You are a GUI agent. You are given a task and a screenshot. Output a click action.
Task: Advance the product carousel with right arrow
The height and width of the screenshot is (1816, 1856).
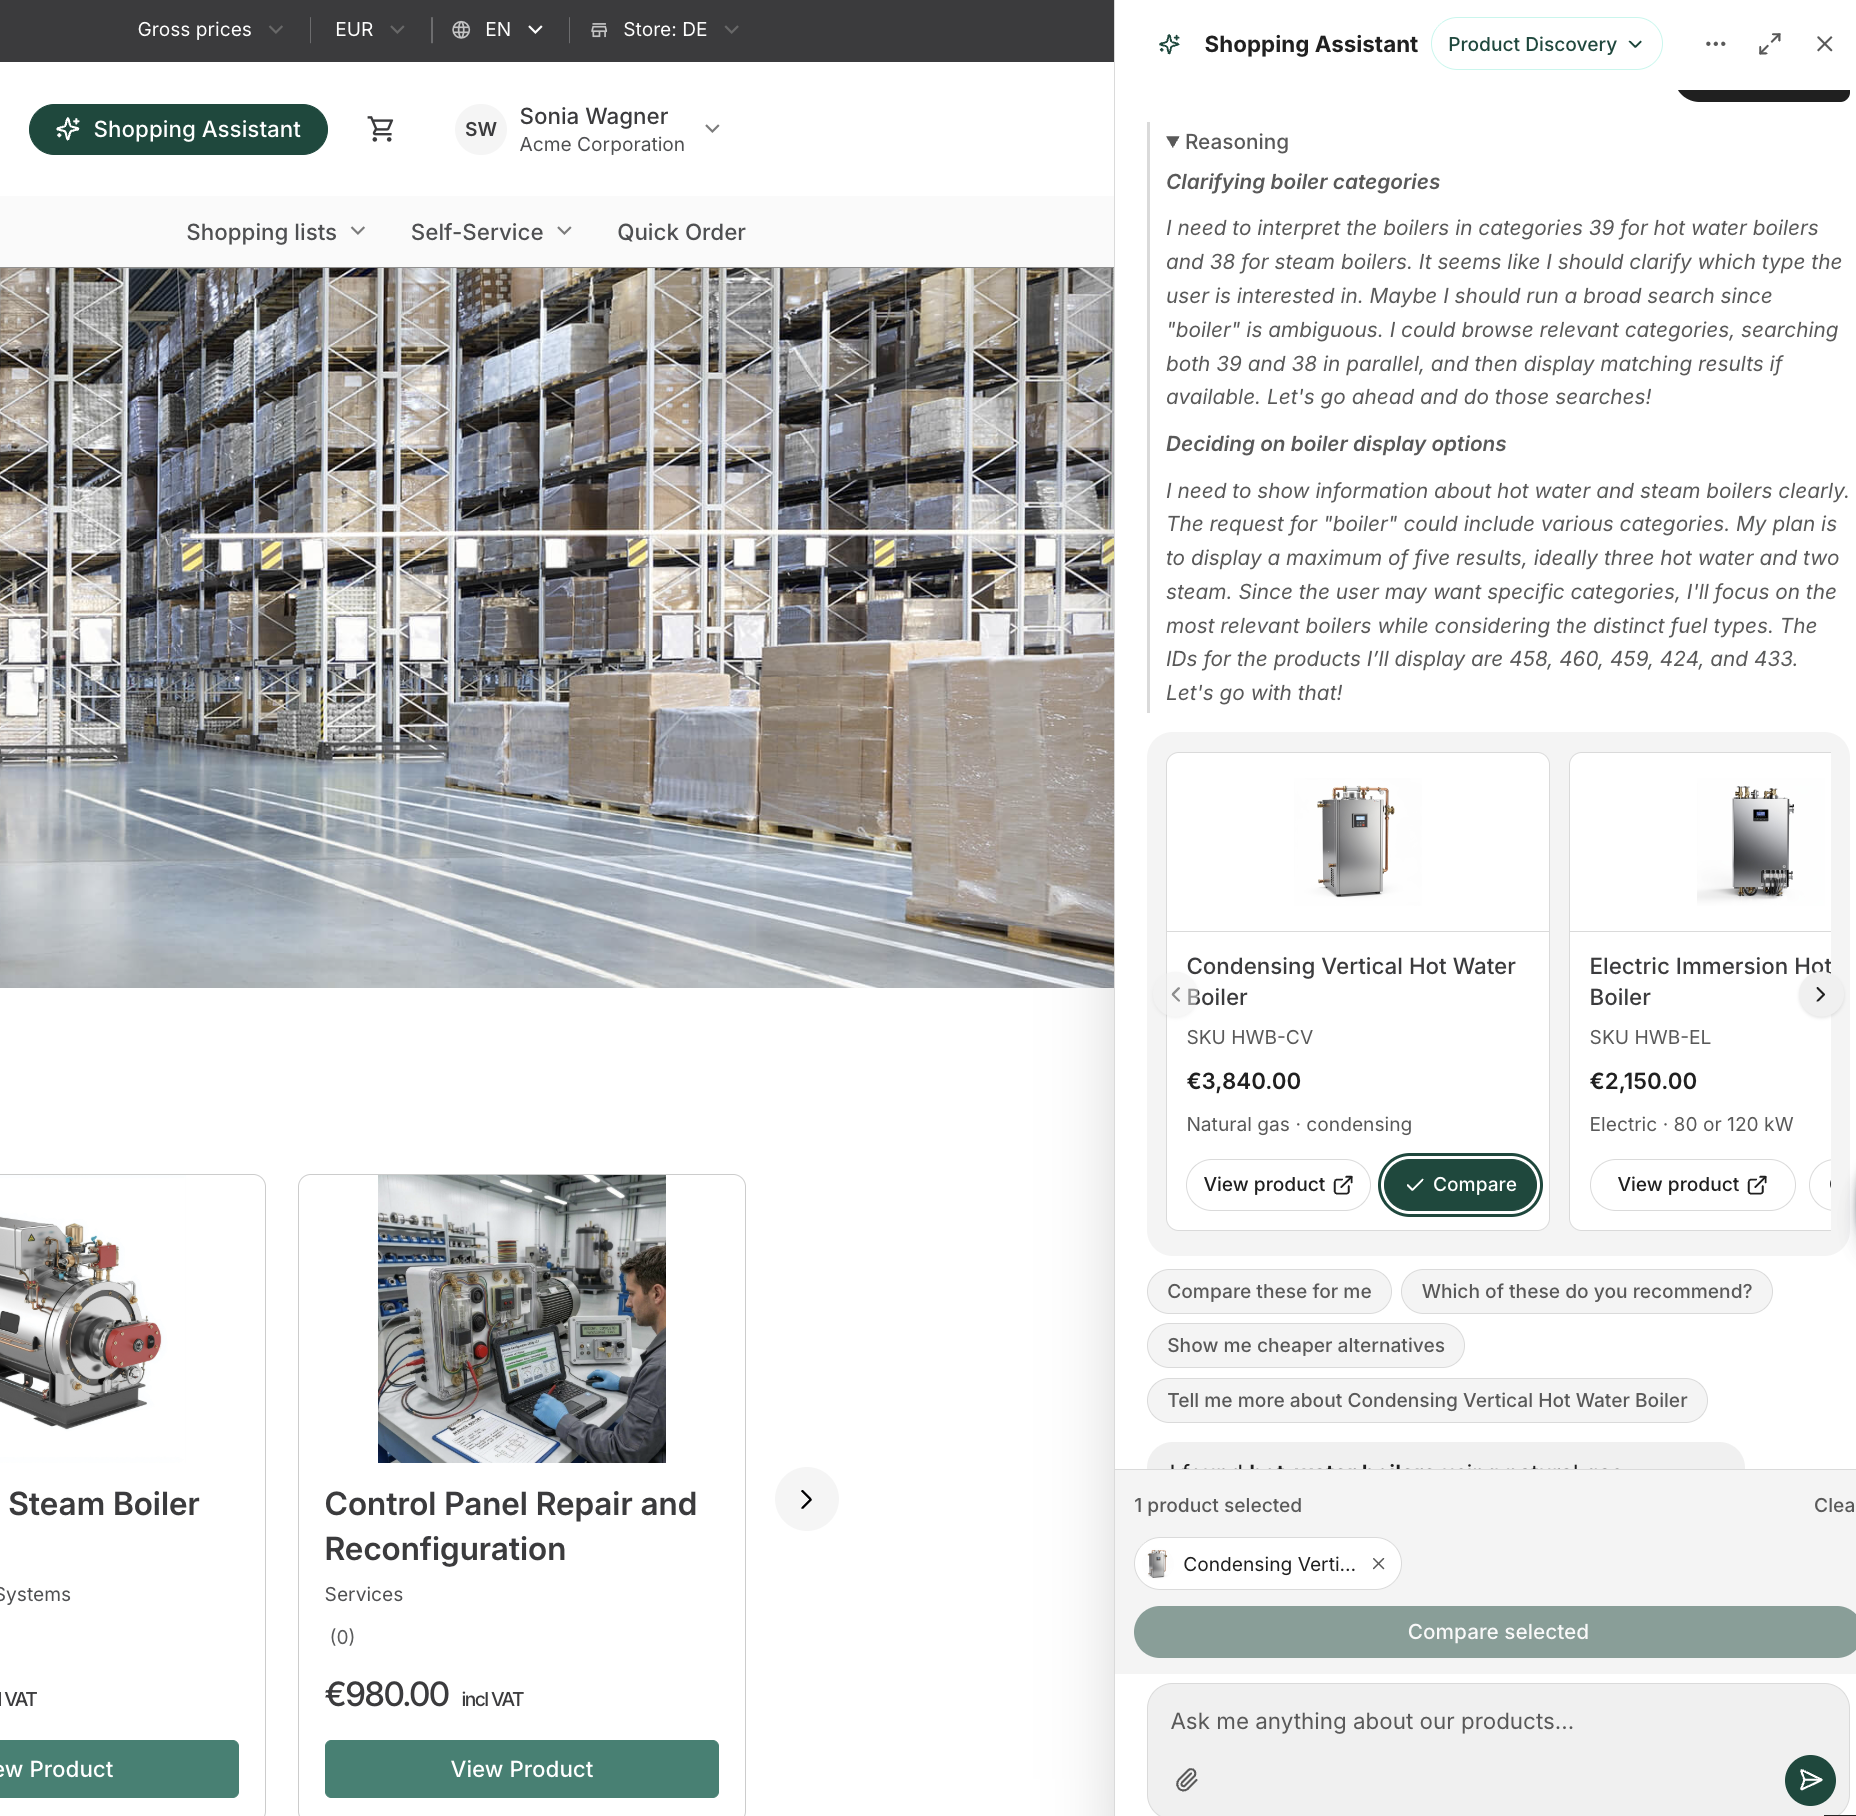coord(807,1500)
